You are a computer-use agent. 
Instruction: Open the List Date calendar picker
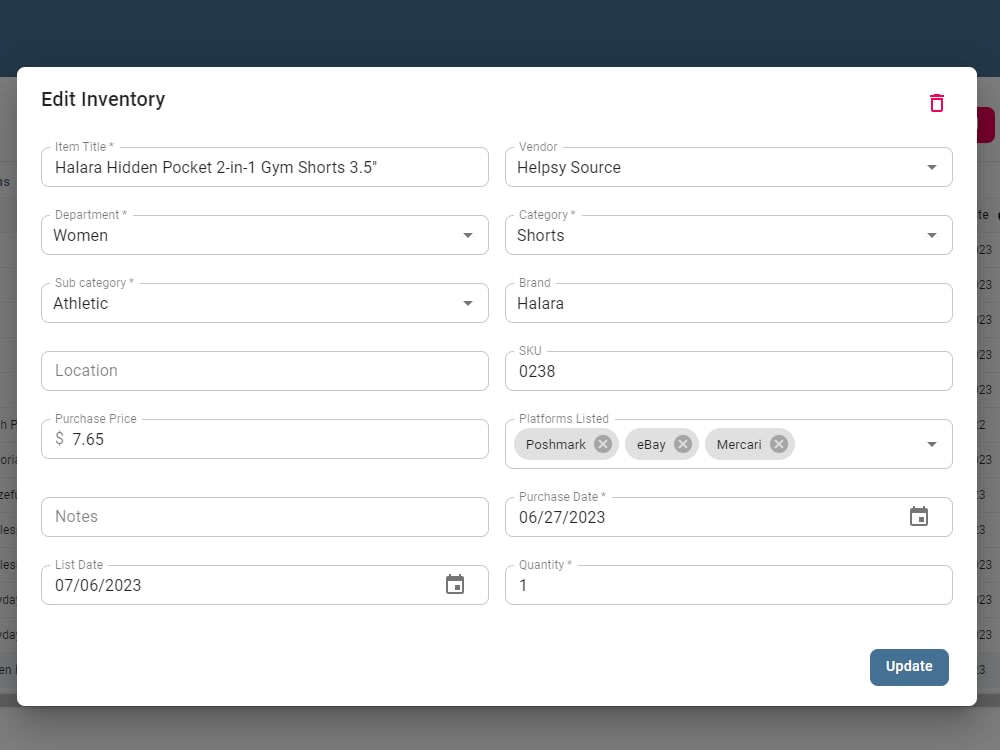point(455,584)
